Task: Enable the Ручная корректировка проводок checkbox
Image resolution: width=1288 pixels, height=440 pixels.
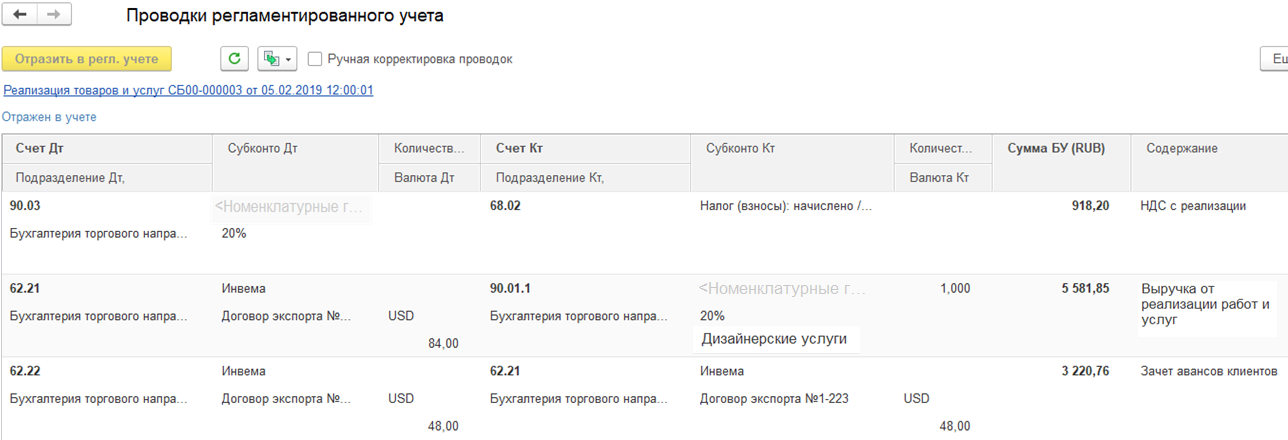Action: point(315,59)
